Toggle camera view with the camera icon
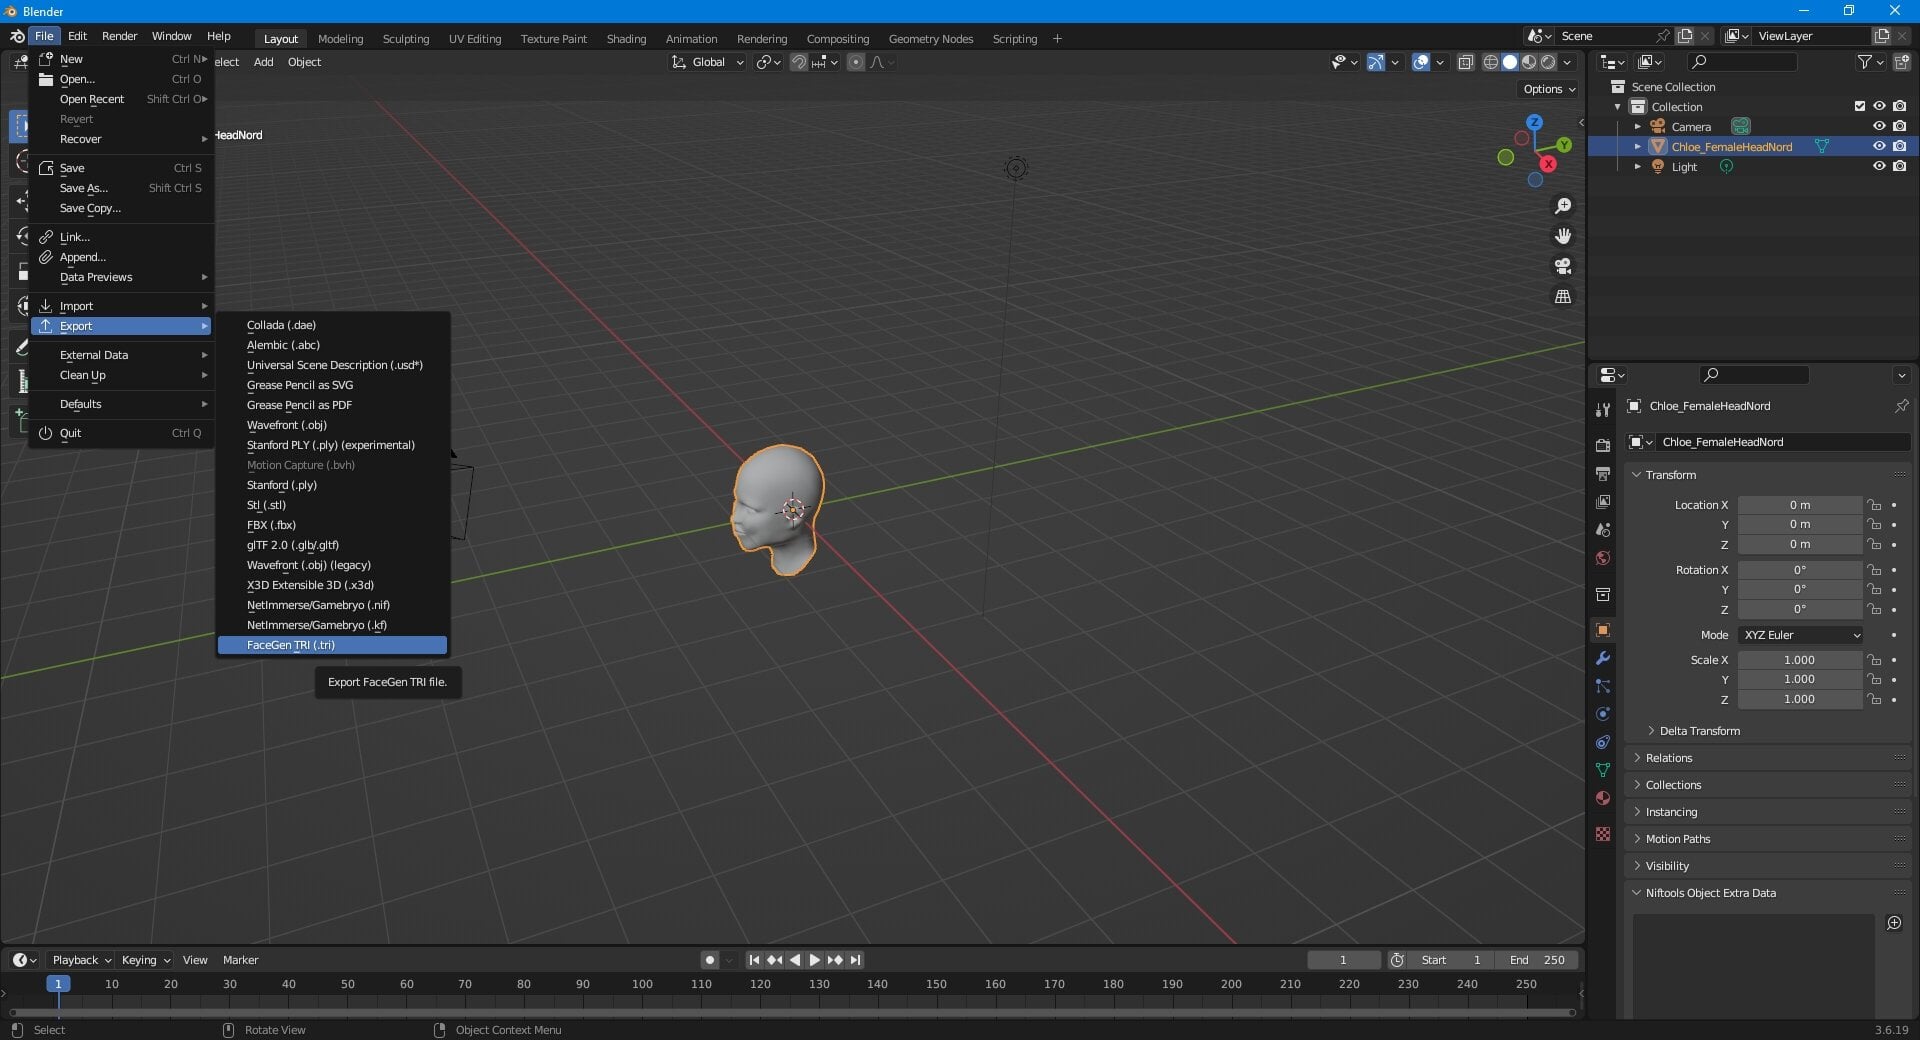 tap(1562, 266)
